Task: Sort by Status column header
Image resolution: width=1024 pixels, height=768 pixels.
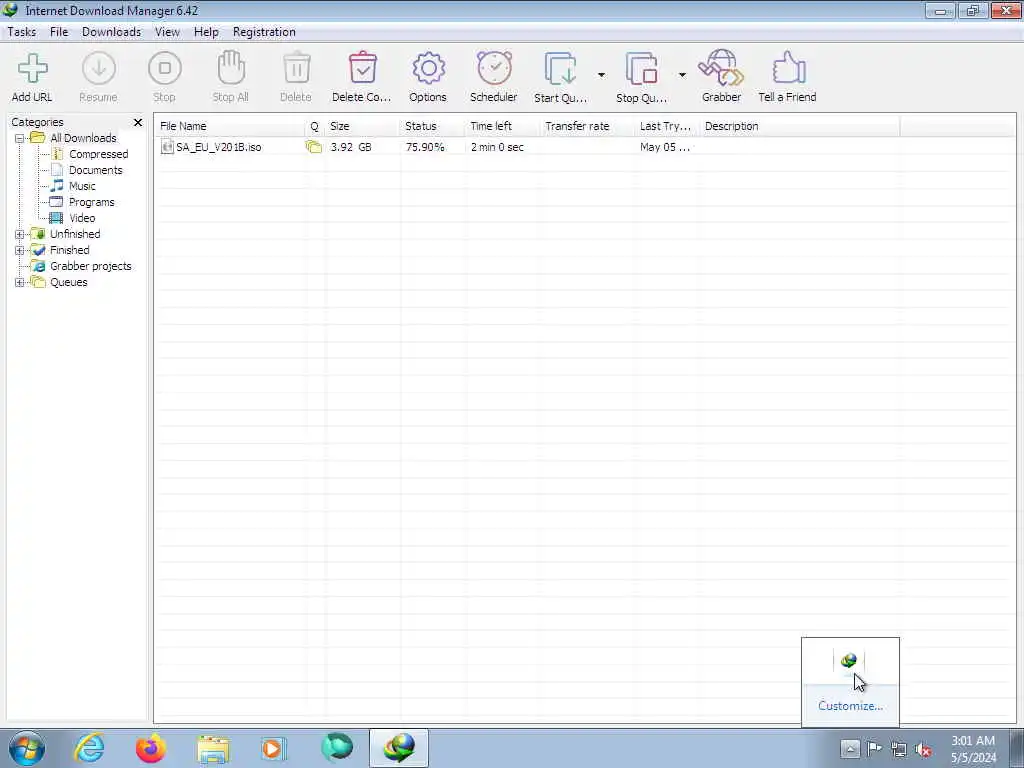Action: [432, 126]
